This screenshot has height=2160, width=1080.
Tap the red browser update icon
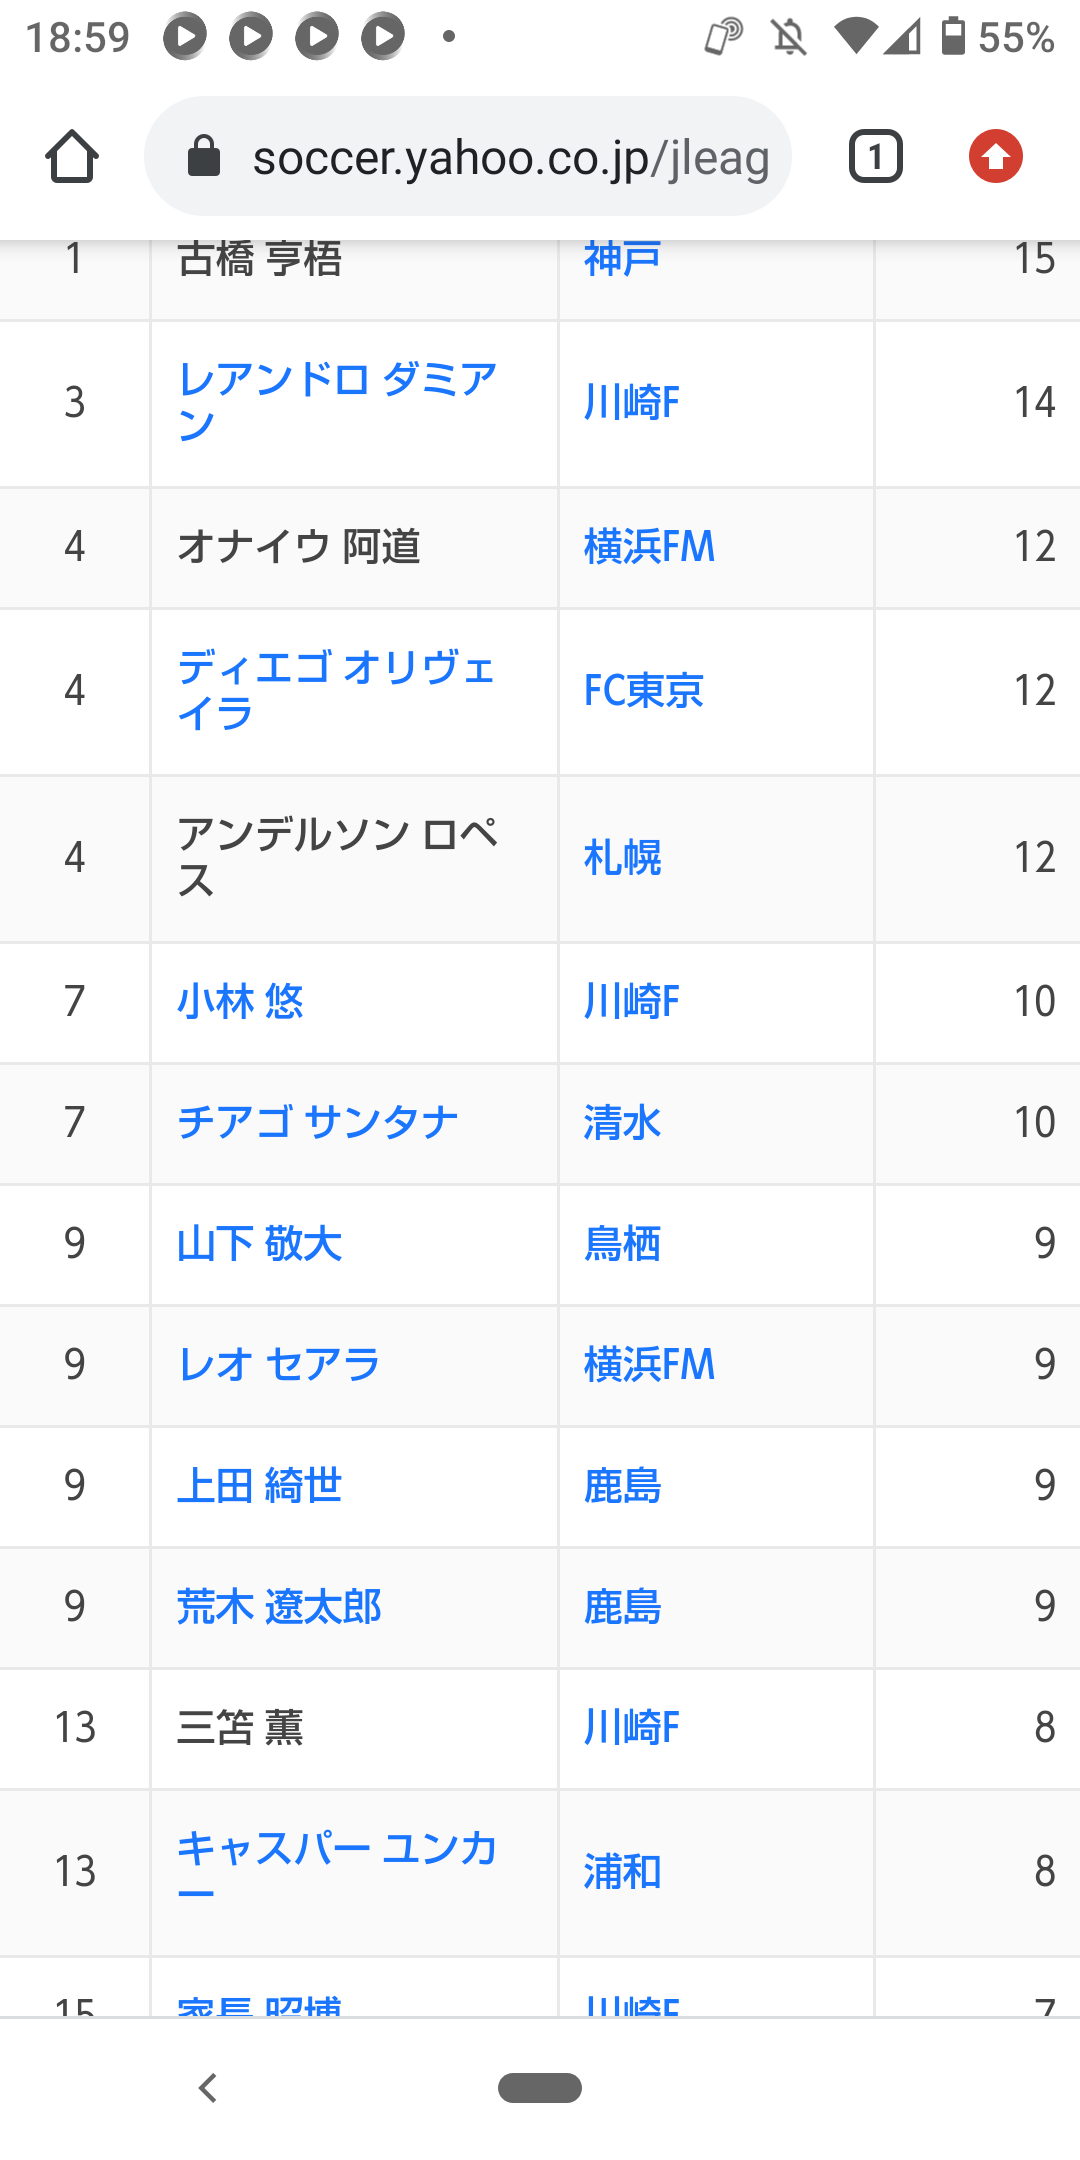tap(995, 157)
